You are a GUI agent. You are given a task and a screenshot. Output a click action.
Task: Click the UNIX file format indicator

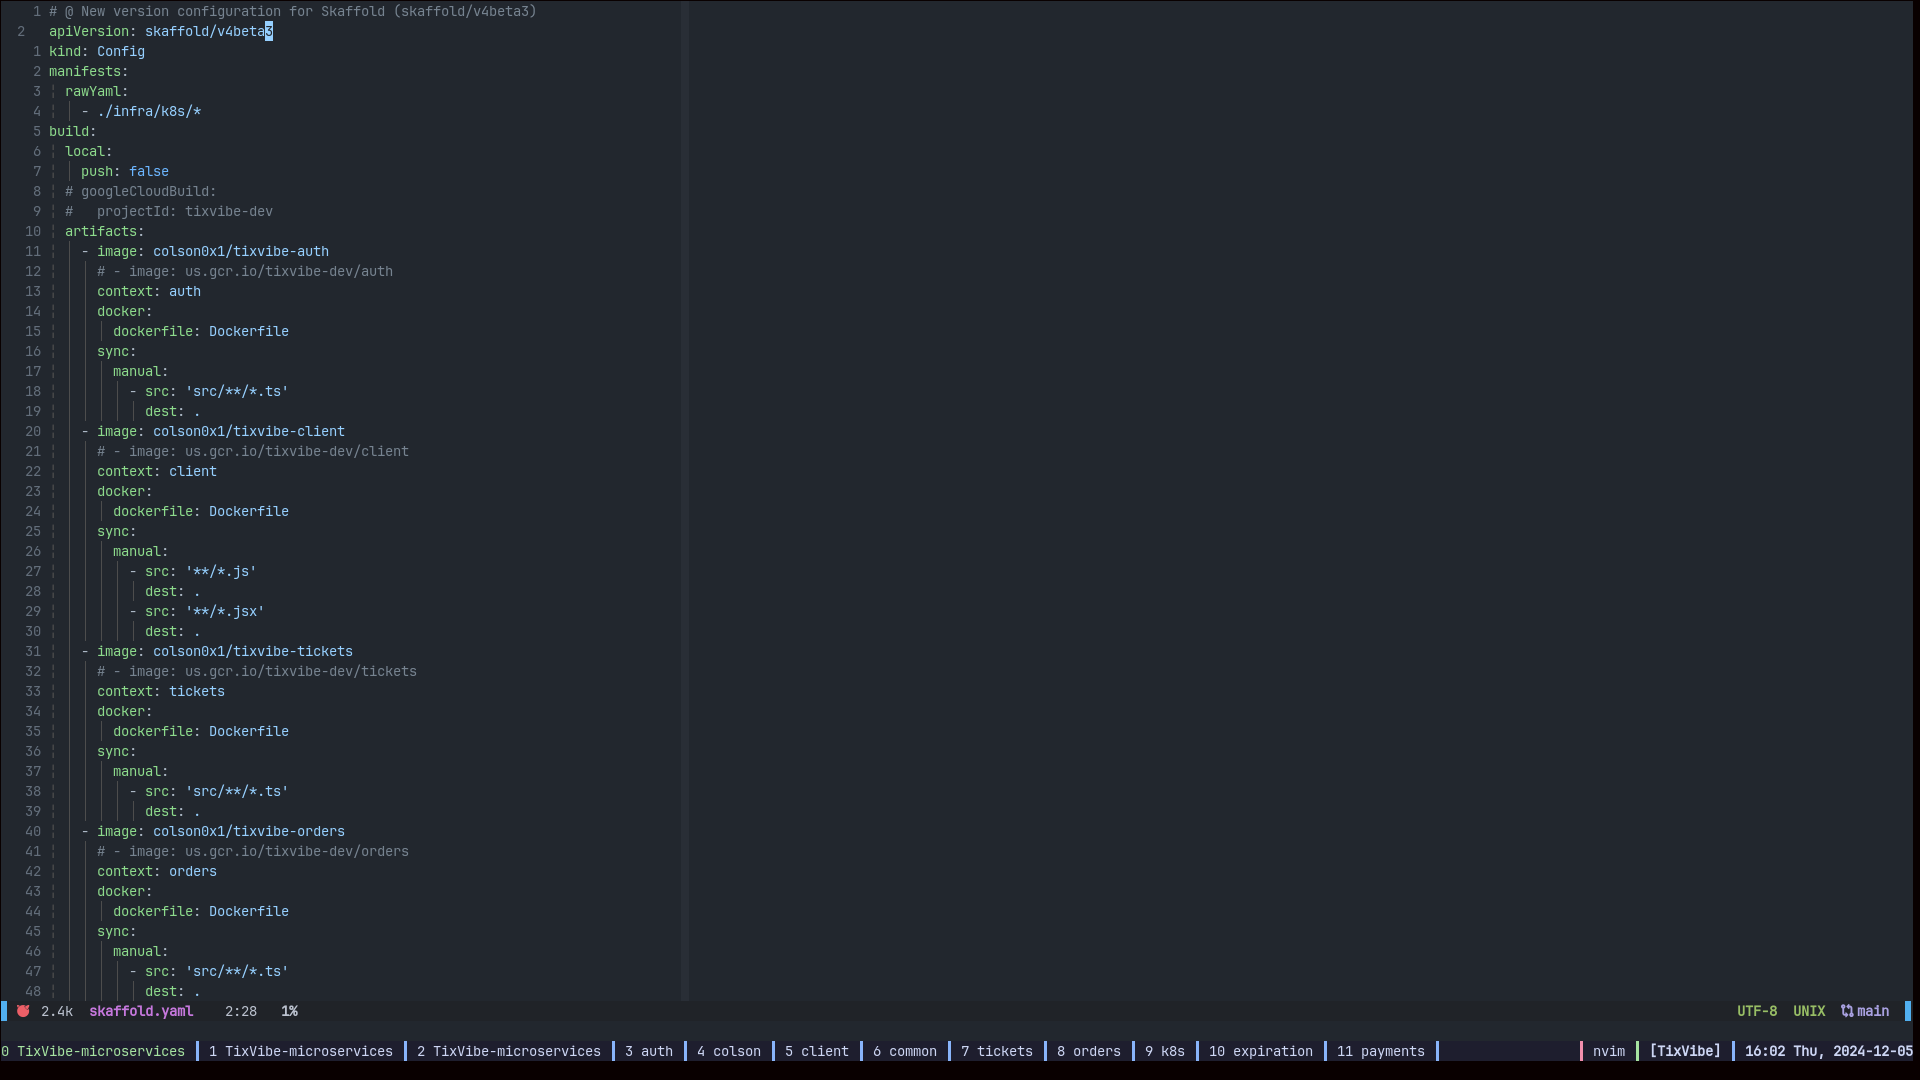click(1808, 1011)
